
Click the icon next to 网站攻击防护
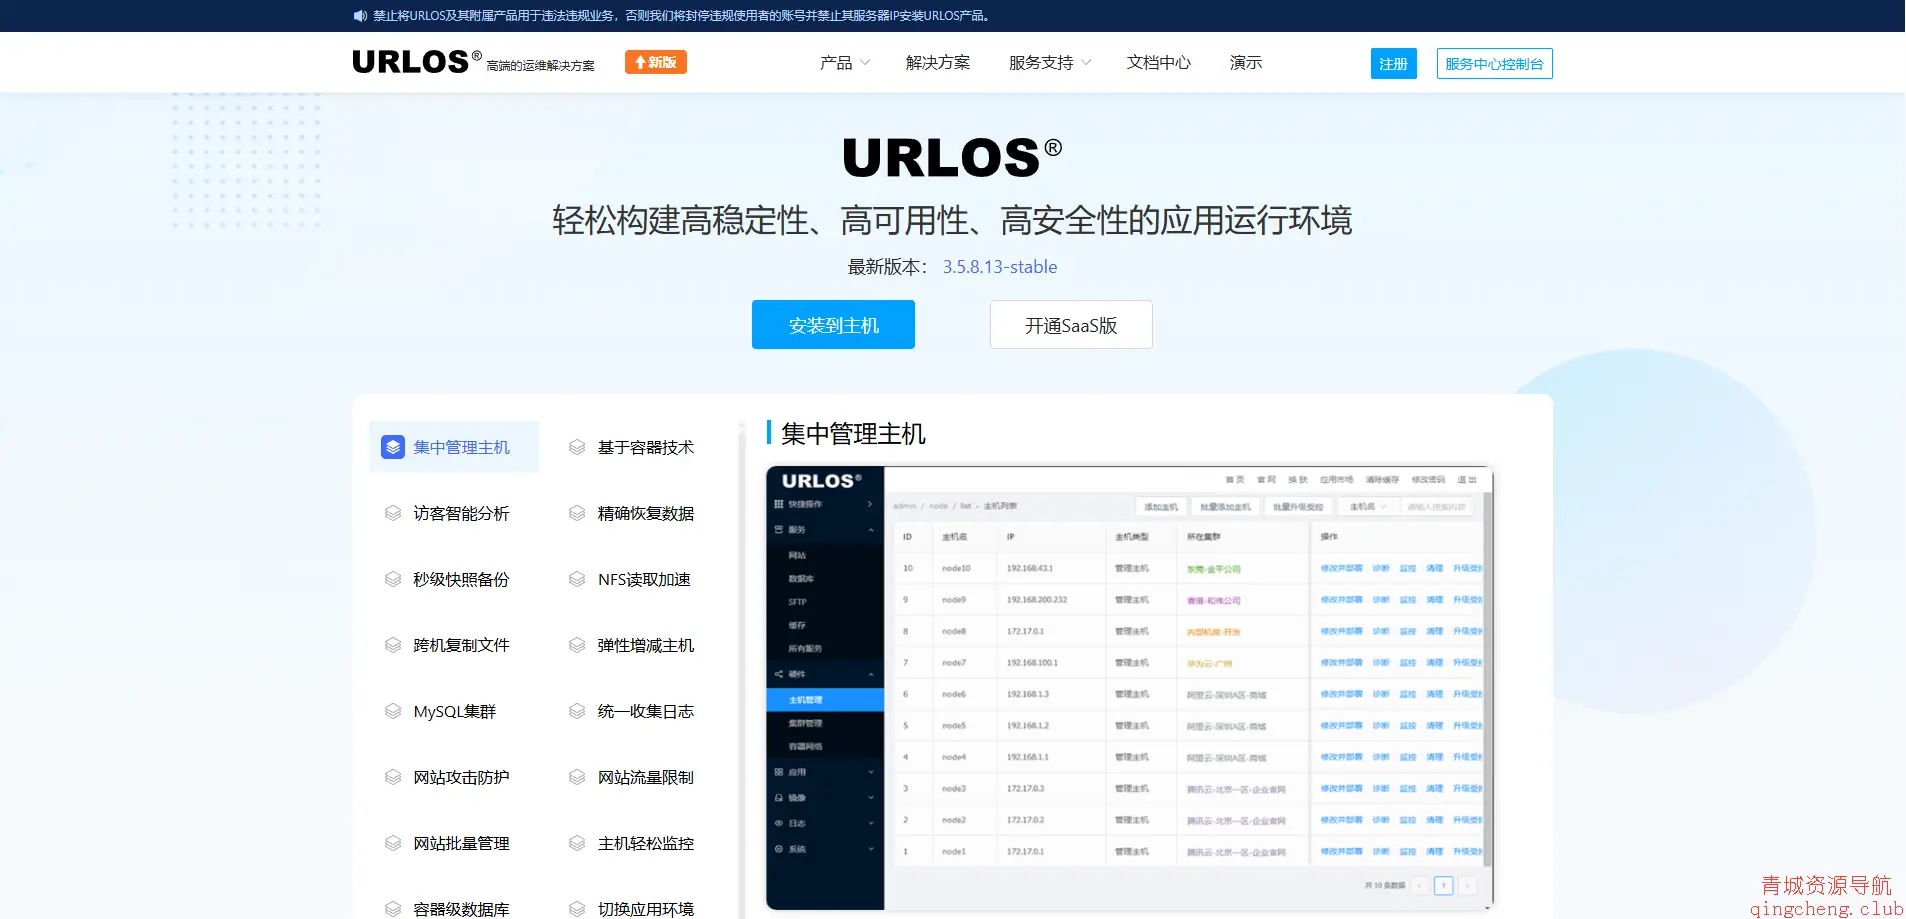tap(393, 777)
